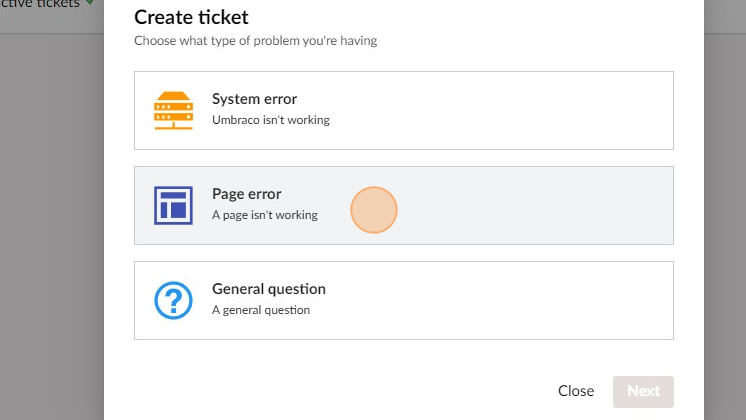Click the orange System error server icon
Screen dimensions: 746x420
pyautogui.click(x=173, y=110)
